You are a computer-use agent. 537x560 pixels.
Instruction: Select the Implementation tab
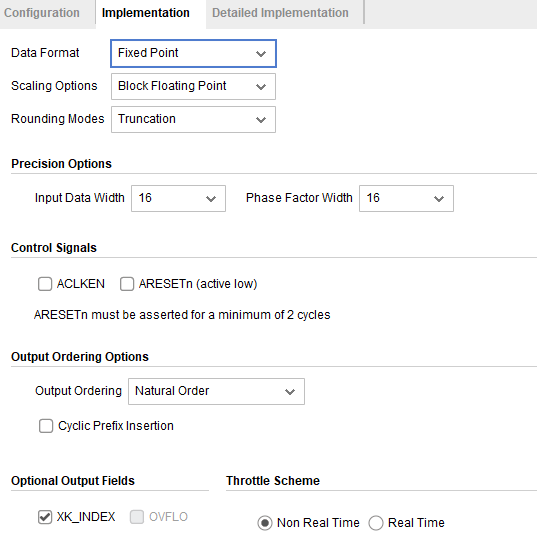[146, 13]
